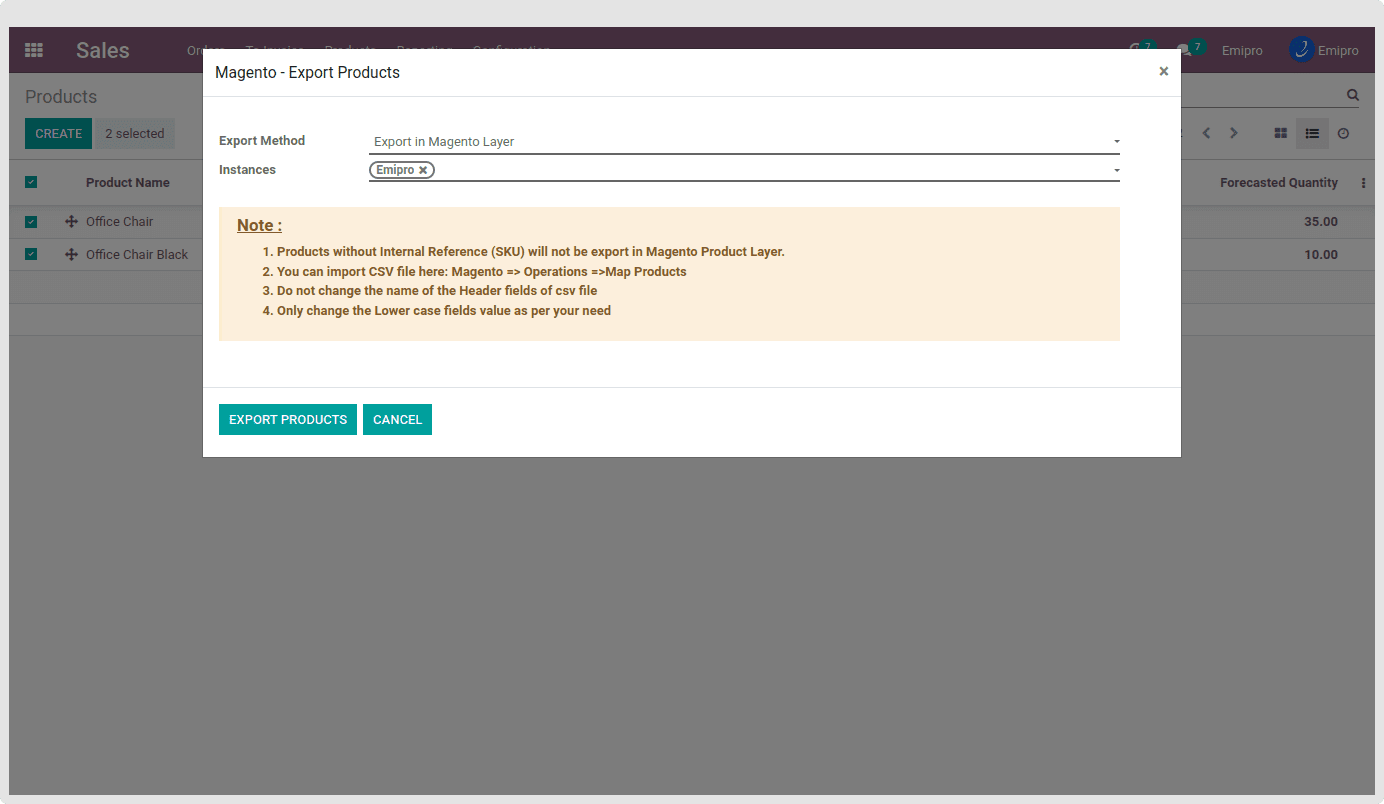Open the activity clock view icon
Viewport: 1384px width, 804px height.
1343,133
